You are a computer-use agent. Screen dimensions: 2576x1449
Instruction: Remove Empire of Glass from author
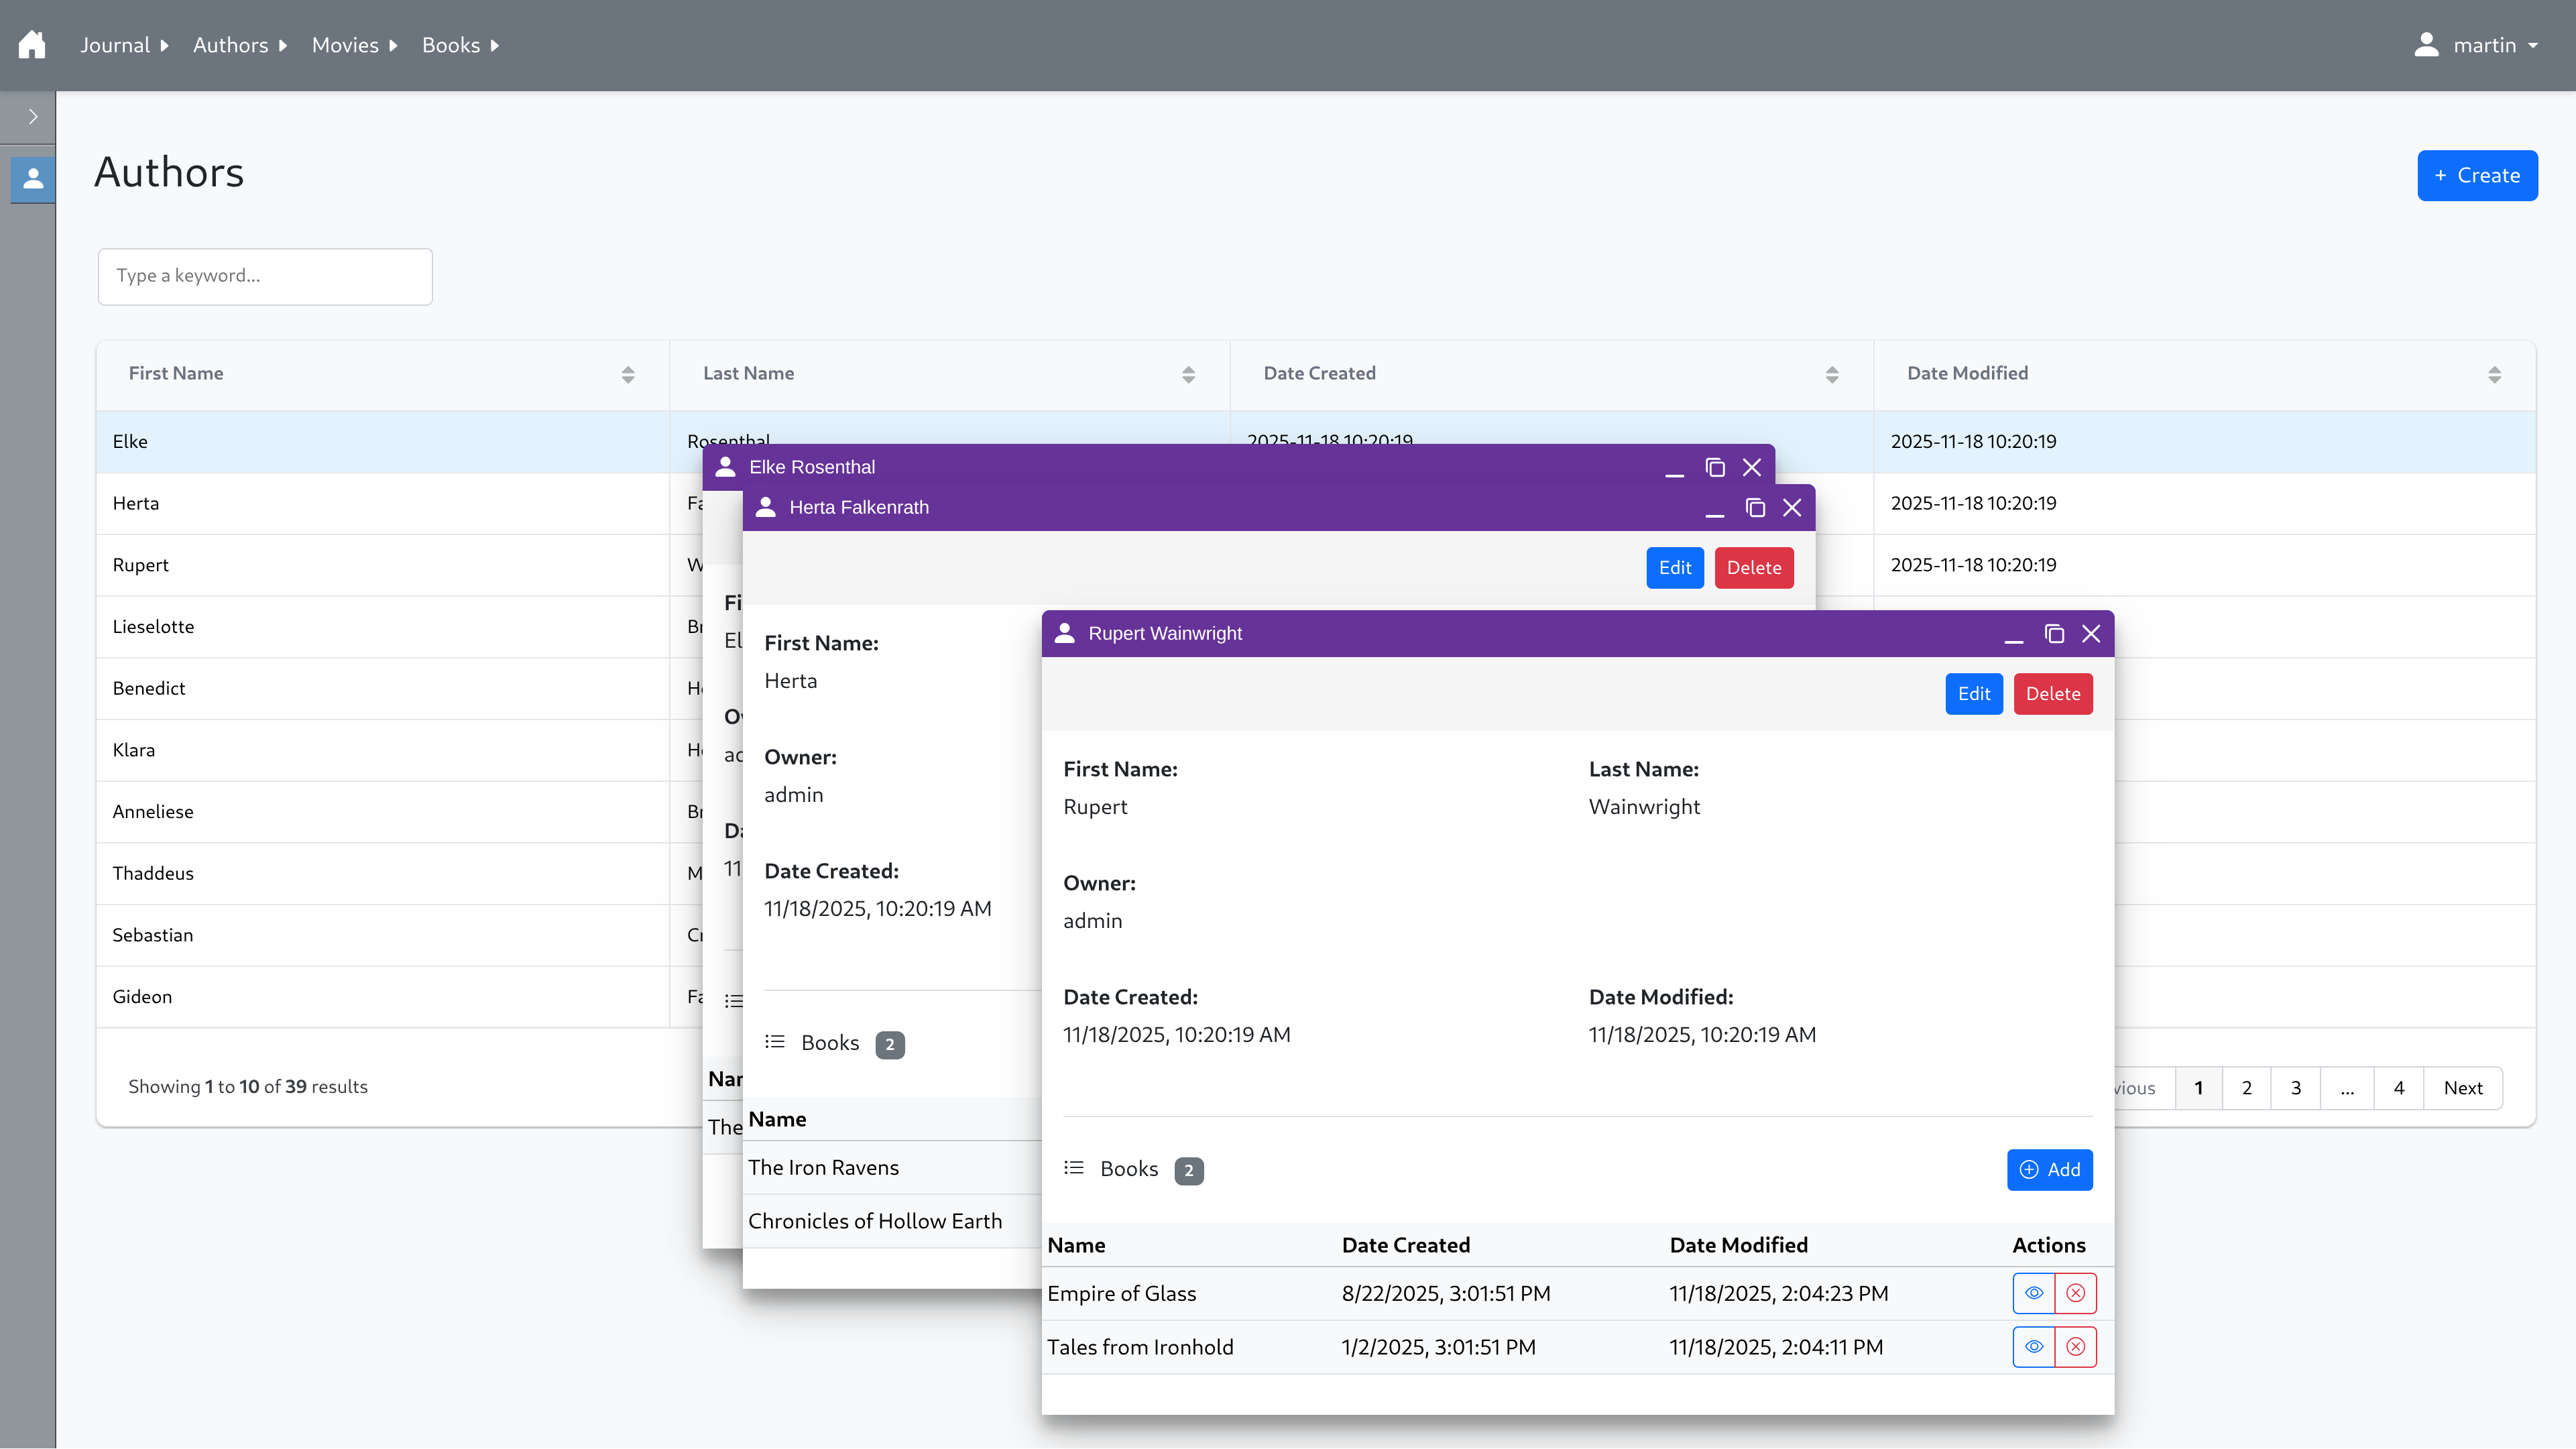tap(2075, 1293)
